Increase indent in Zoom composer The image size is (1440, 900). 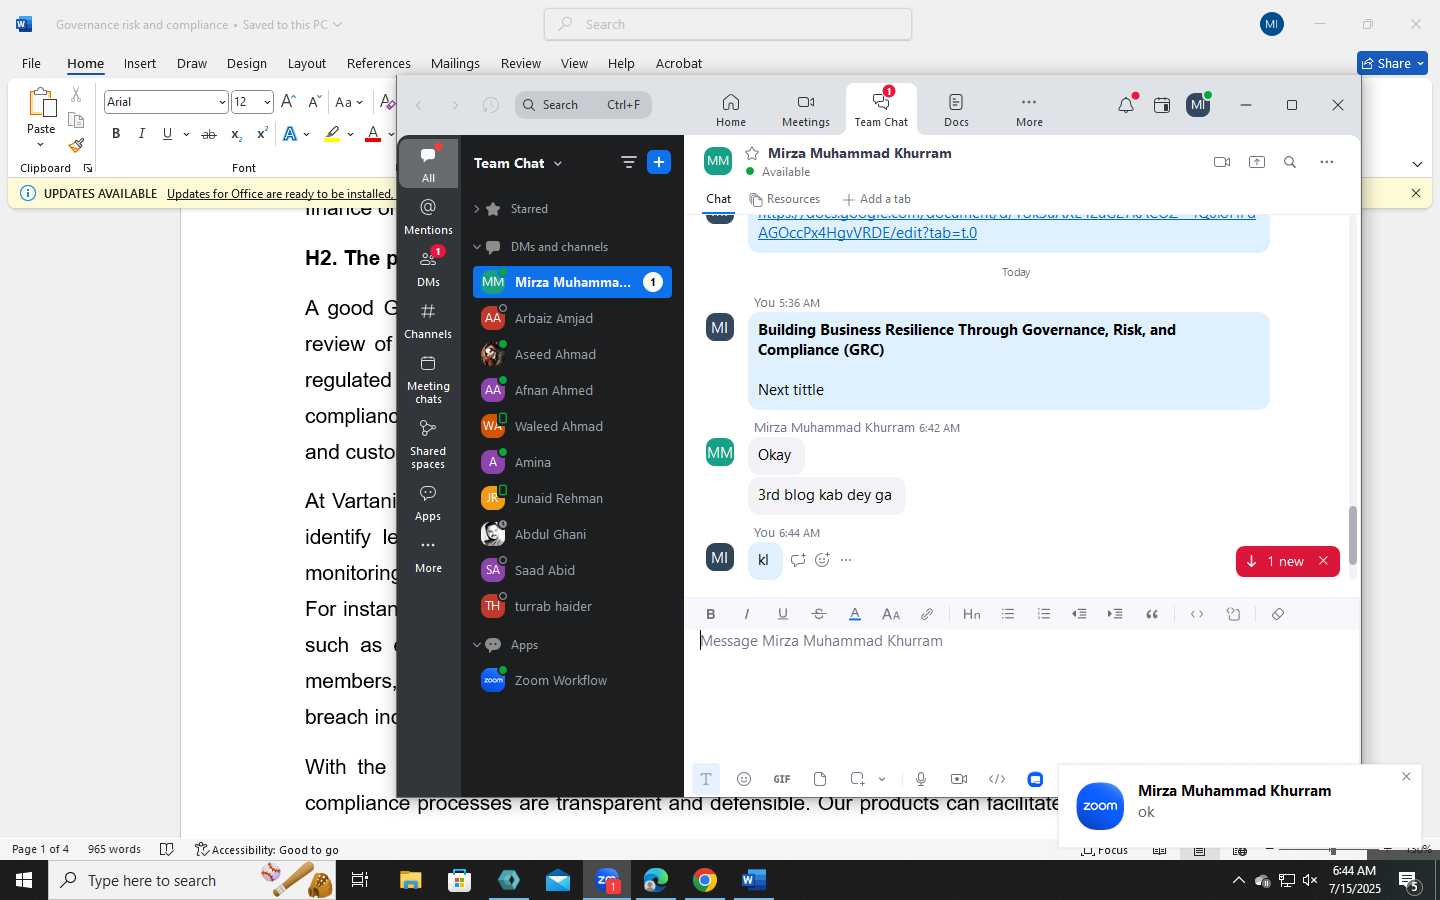(x=1115, y=614)
